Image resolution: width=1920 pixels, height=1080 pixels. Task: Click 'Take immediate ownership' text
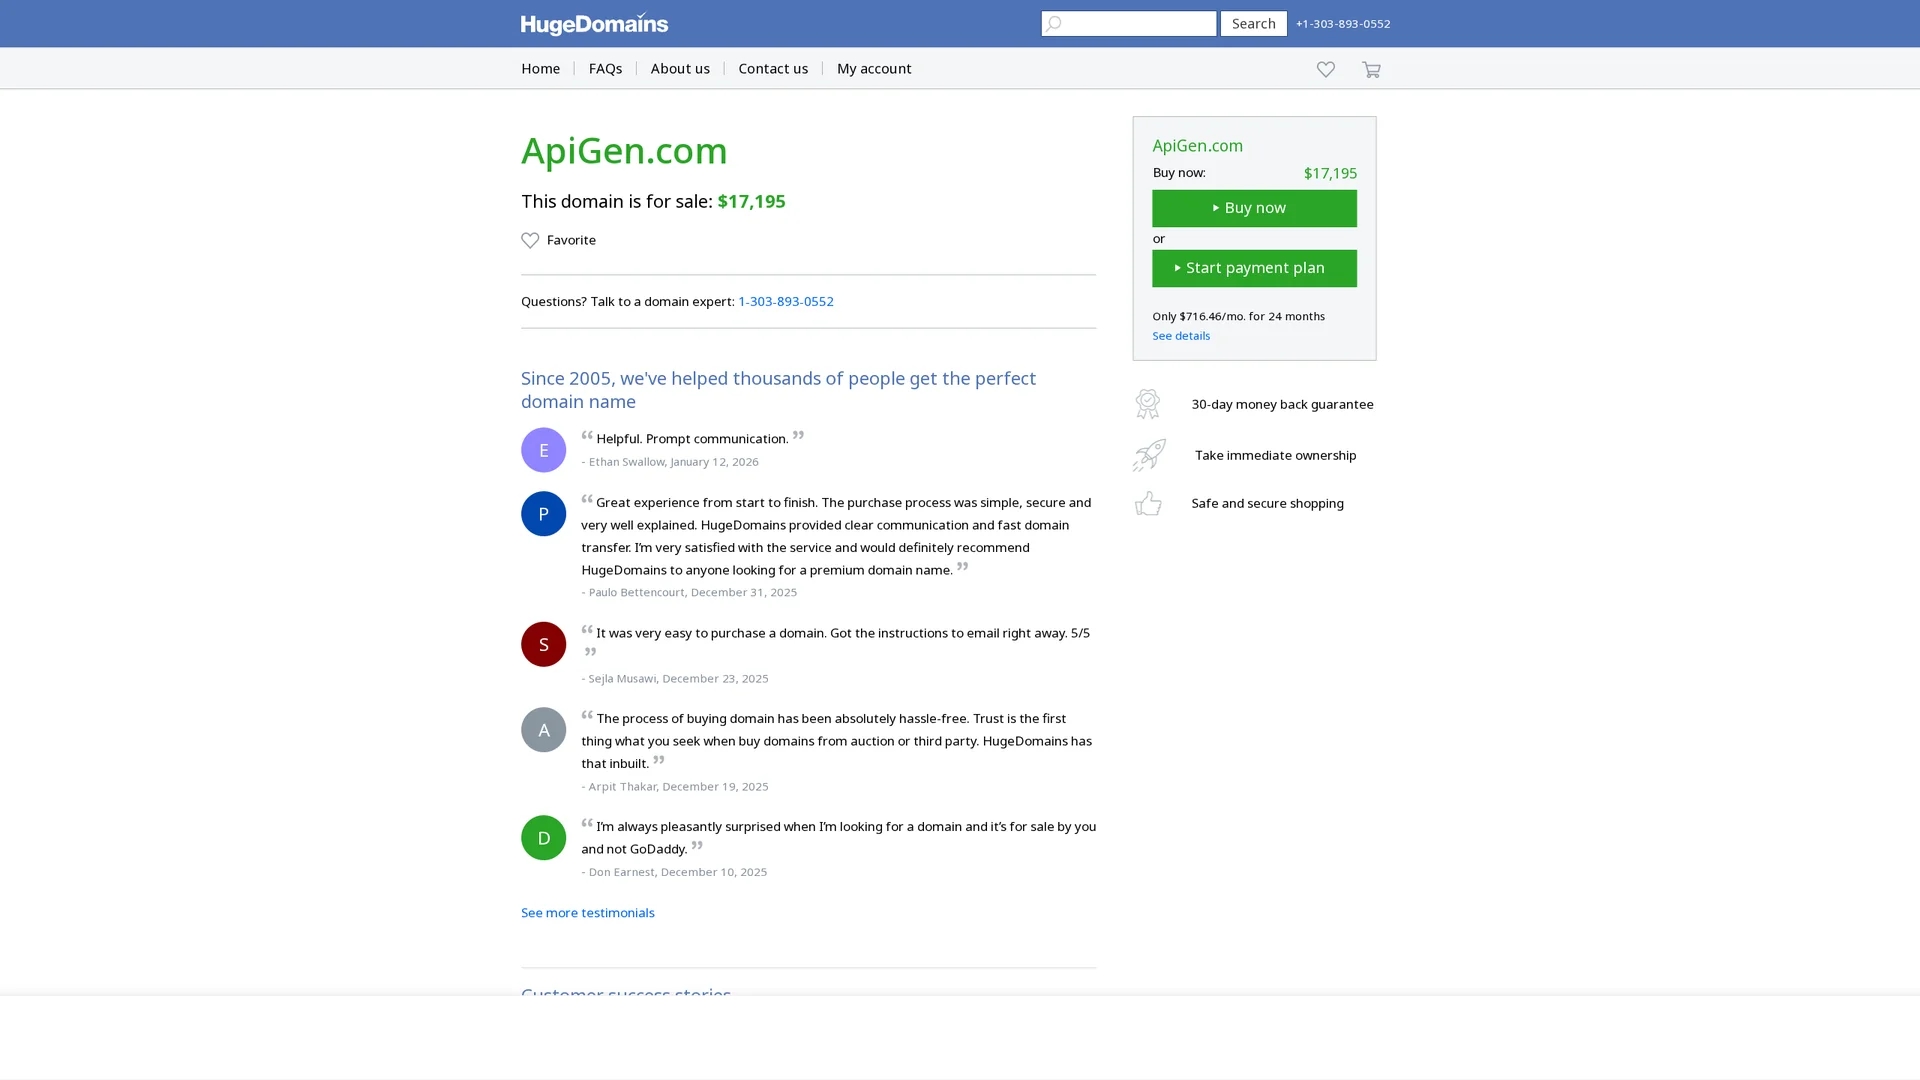click(1275, 455)
